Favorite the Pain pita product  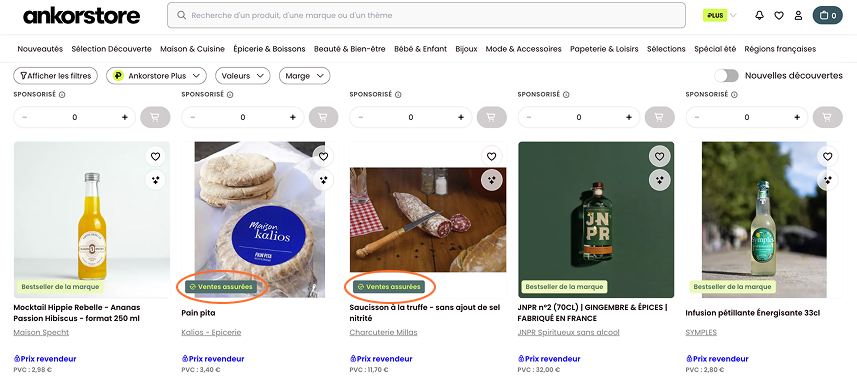324,156
